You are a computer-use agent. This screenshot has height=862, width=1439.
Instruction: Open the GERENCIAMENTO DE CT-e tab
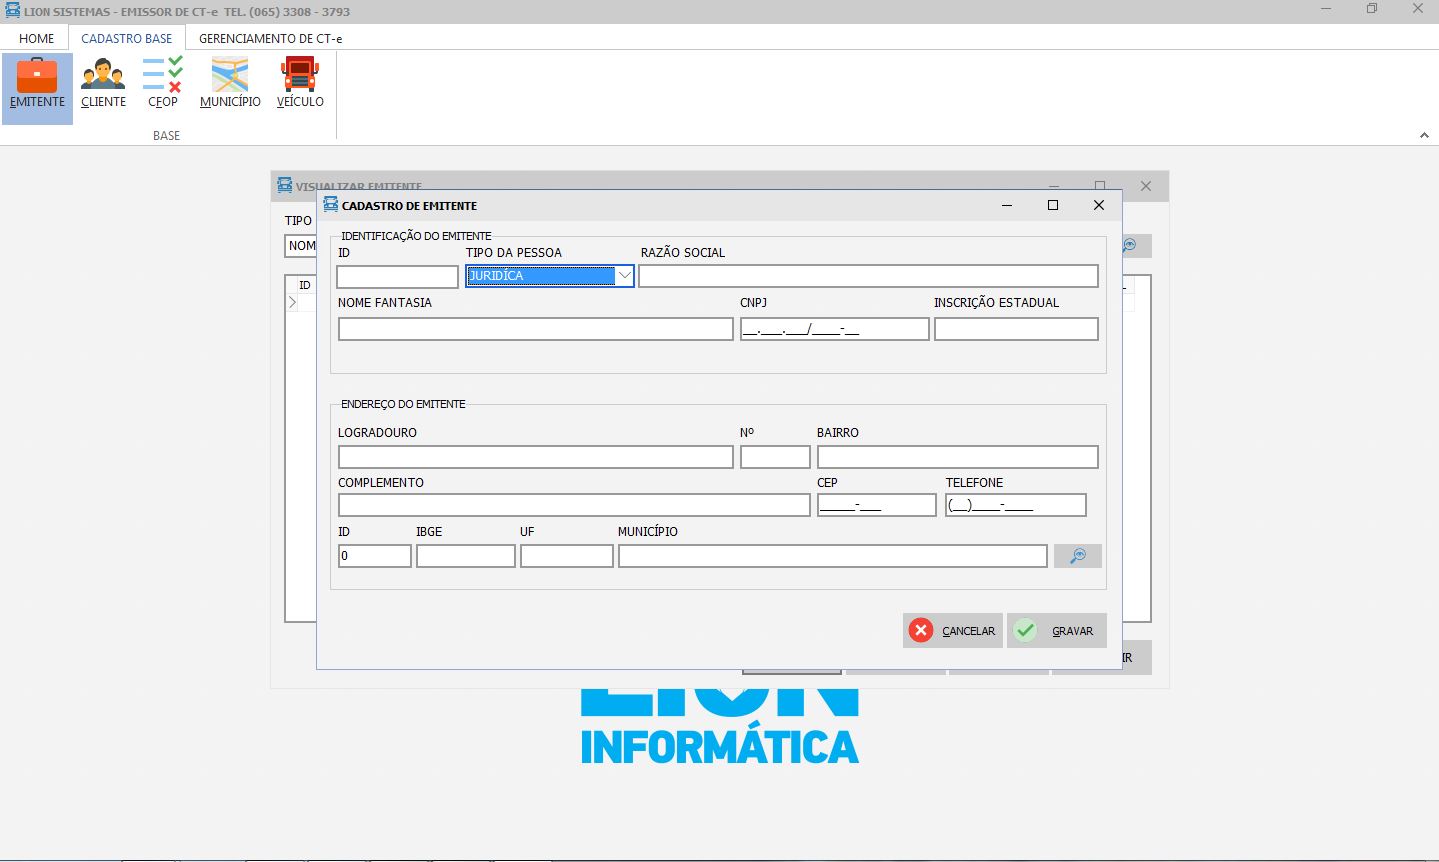pyautogui.click(x=270, y=38)
